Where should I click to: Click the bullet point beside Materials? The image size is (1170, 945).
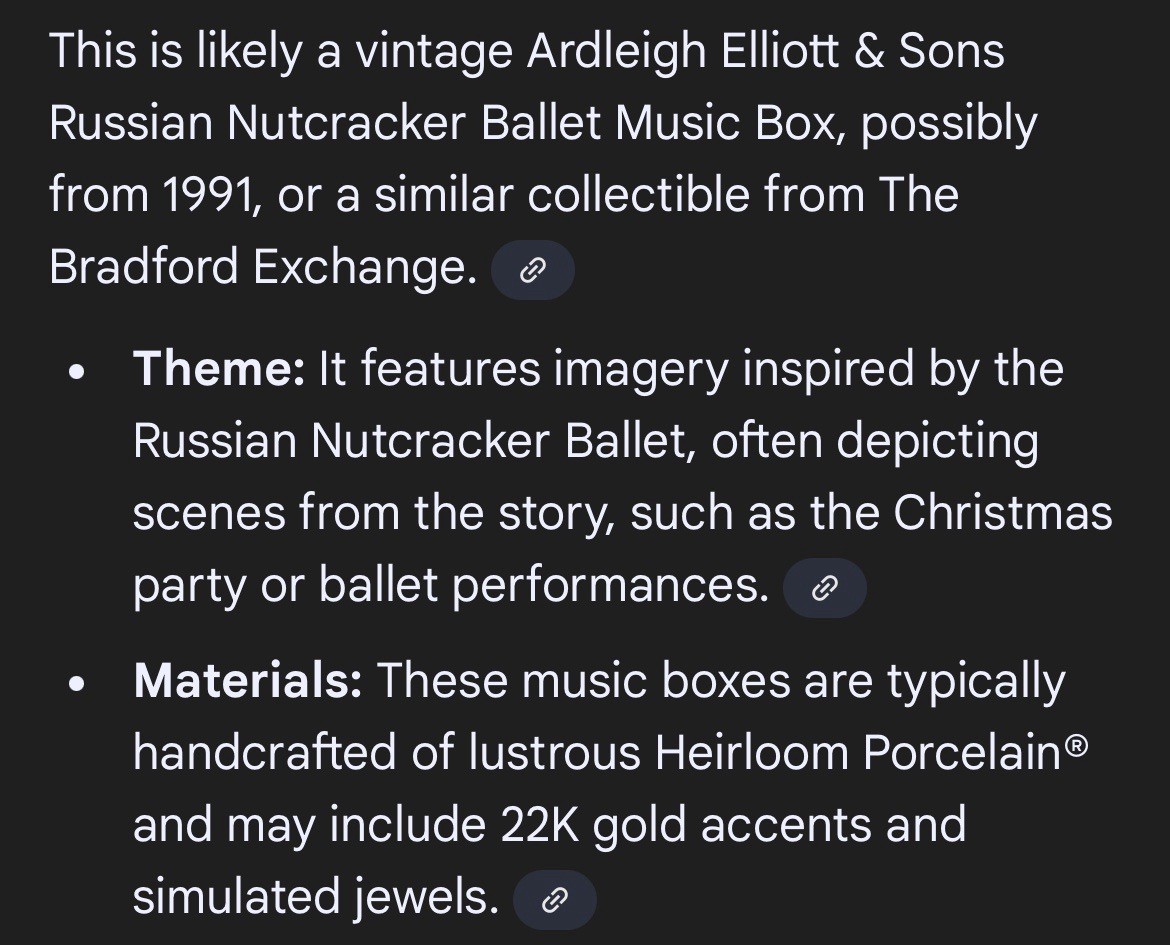click(77, 682)
